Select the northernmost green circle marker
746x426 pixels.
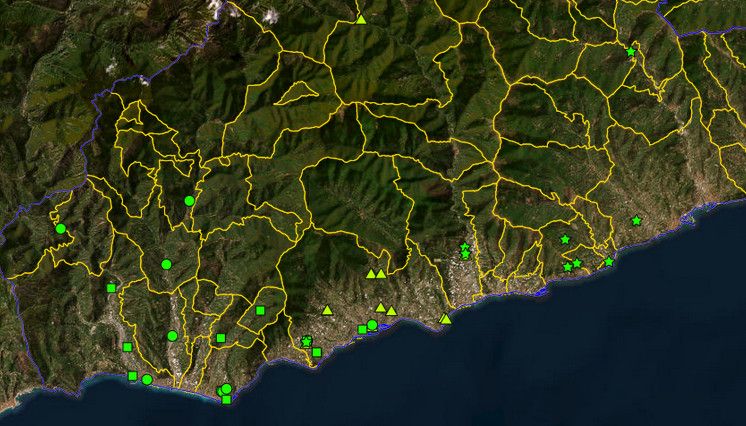[189, 201]
